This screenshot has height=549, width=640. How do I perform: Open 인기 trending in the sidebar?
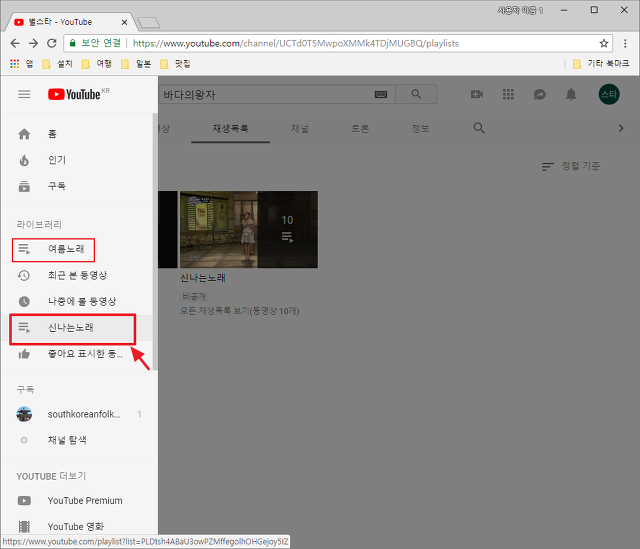click(x=77, y=160)
